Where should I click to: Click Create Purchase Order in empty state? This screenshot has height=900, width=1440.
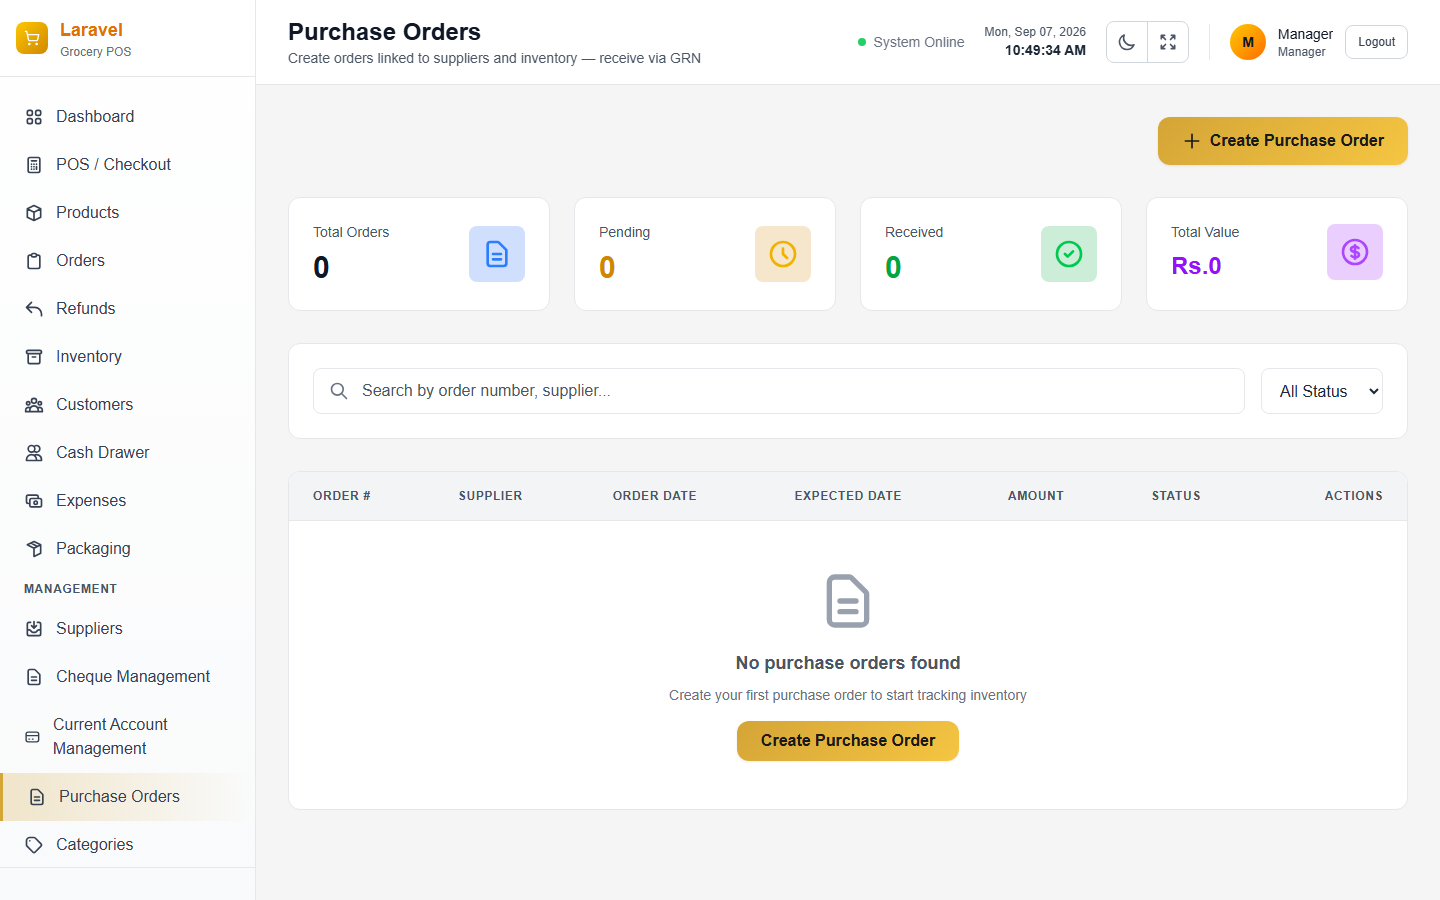(848, 741)
